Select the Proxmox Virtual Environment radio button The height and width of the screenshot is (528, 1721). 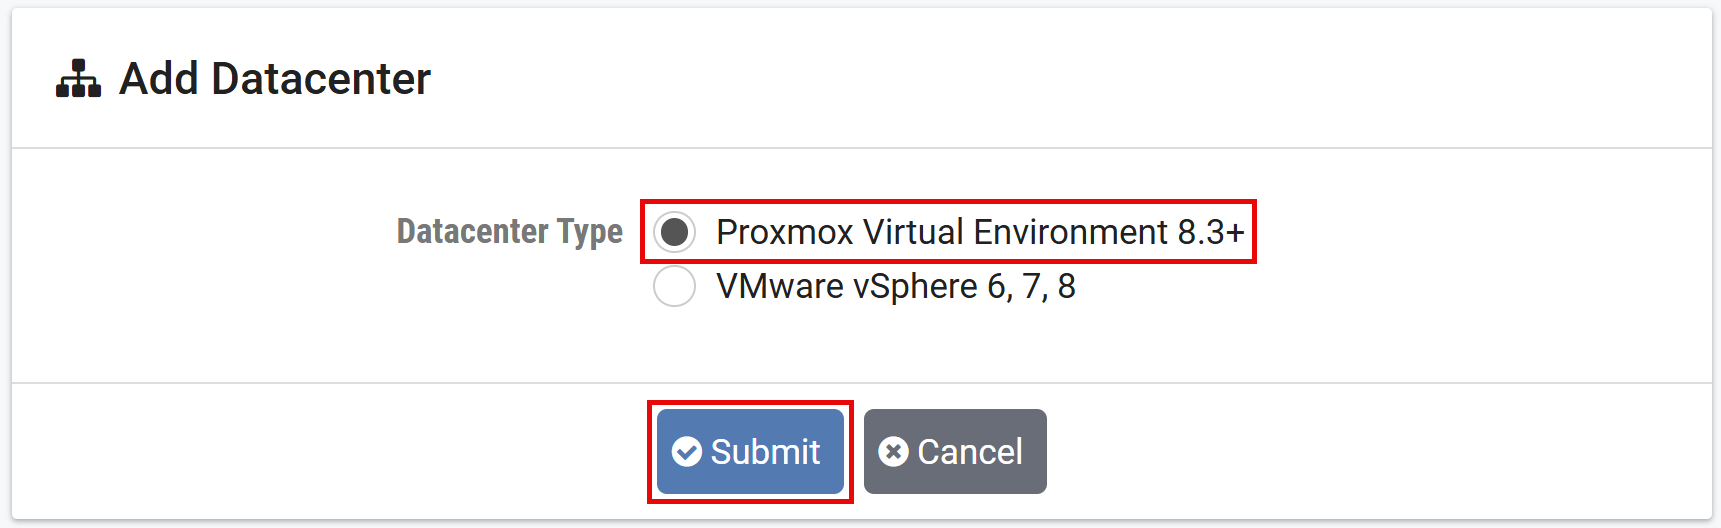(675, 232)
